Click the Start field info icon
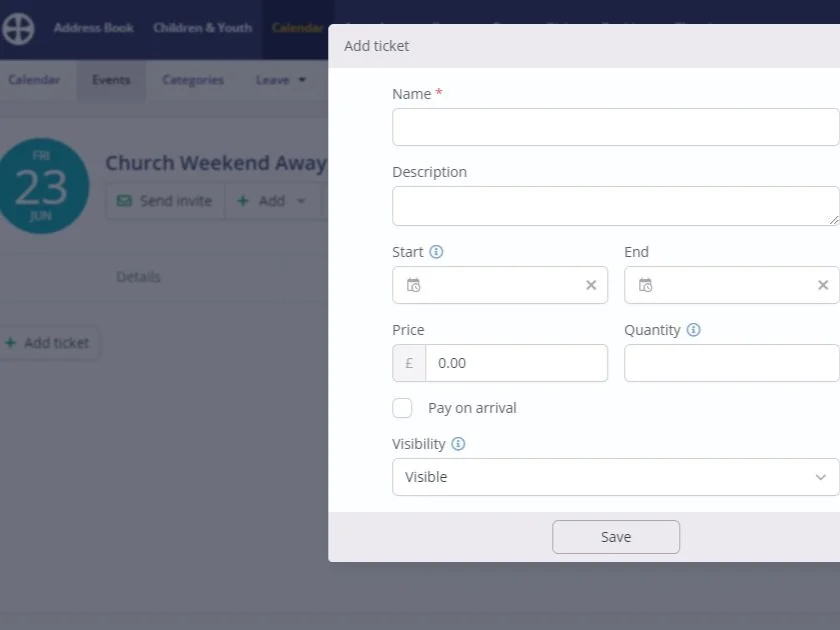Viewport: 840px width, 630px height. tap(436, 252)
